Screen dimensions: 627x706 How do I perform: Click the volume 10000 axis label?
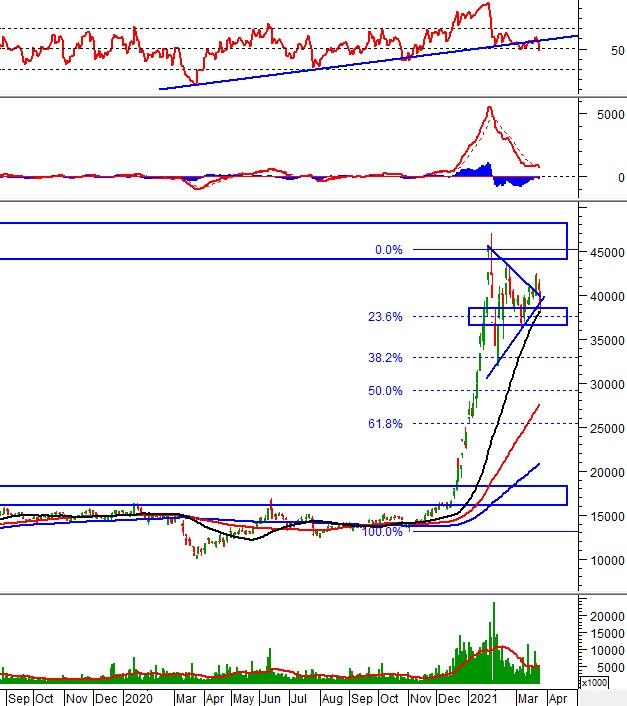(607, 651)
